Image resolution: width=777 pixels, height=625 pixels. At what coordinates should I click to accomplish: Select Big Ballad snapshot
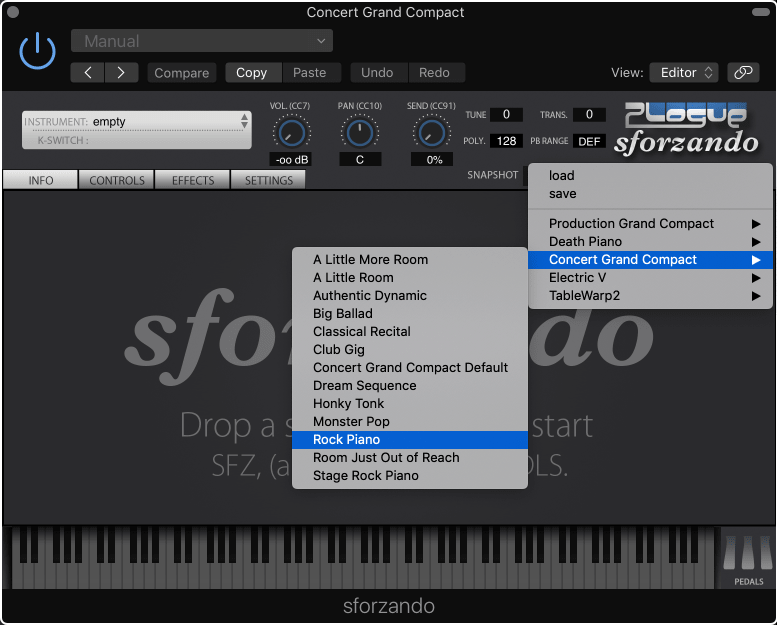click(x=410, y=314)
